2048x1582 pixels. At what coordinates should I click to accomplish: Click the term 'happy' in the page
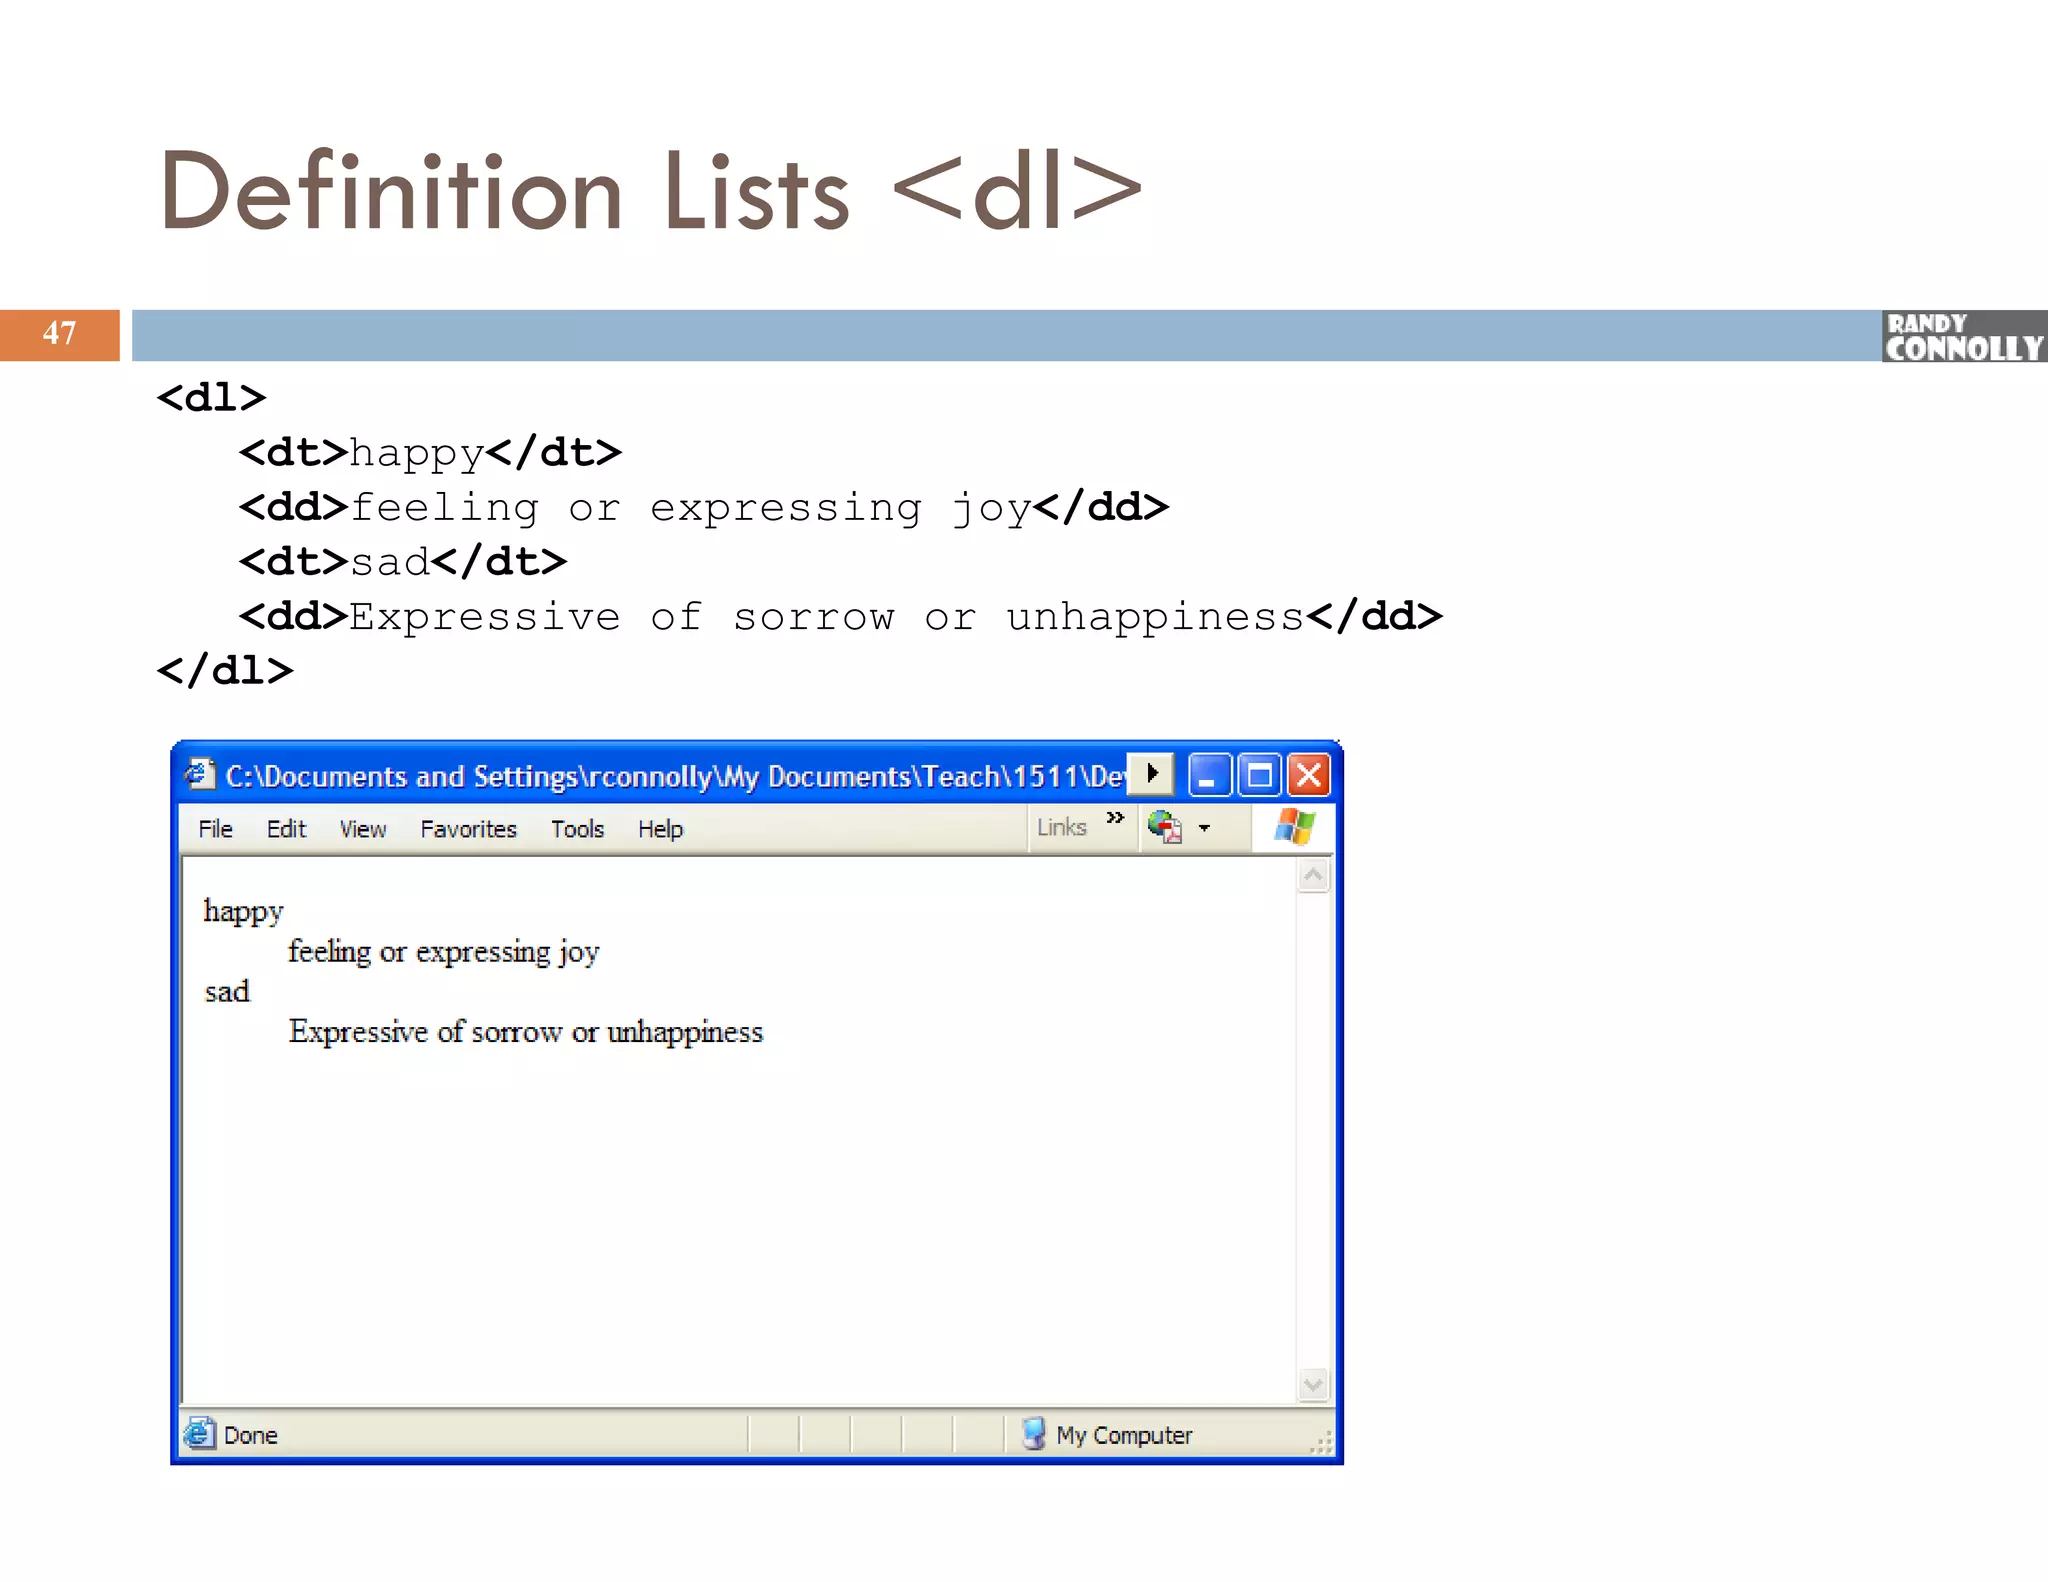(243, 911)
